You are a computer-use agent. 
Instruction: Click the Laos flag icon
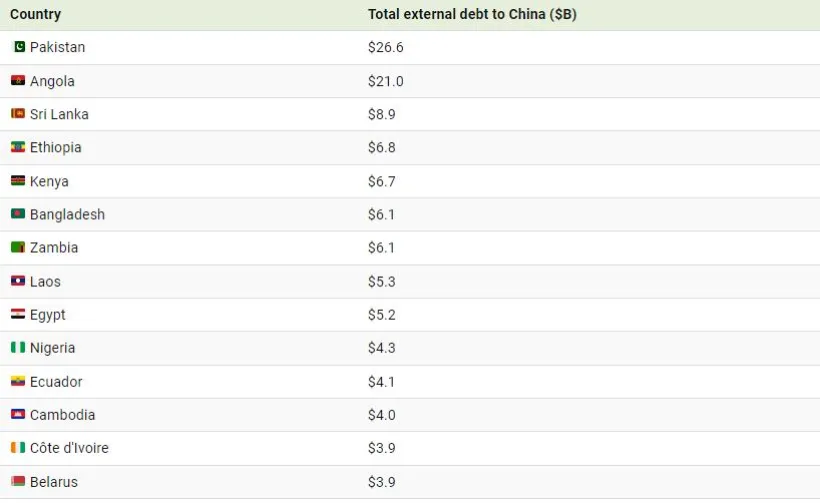pos(18,281)
